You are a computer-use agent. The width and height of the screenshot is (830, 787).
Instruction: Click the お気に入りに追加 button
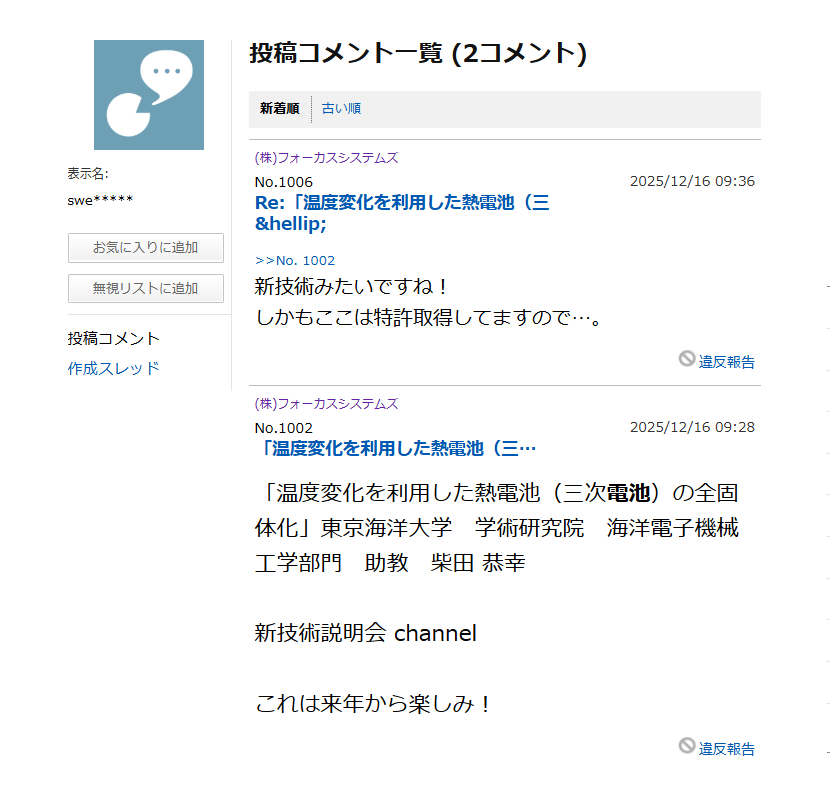[x=145, y=248]
